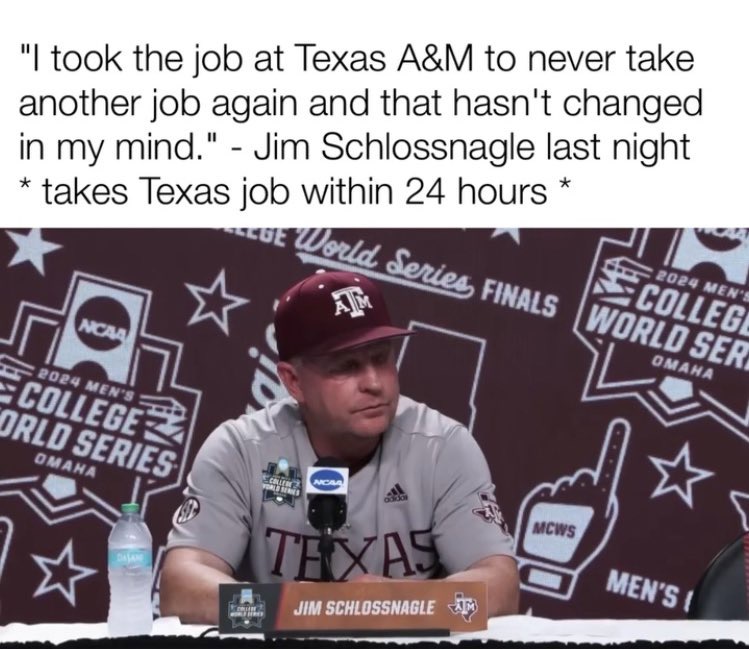The width and height of the screenshot is (749, 649).
Task: Click the adidas logo on the jersey
Action: click(x=396, y=493)
